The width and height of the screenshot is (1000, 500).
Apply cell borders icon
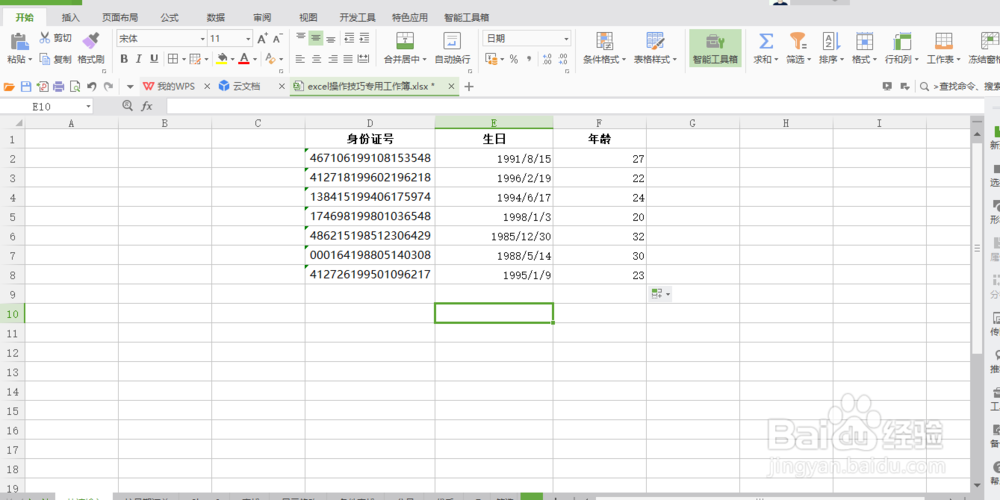(172, 59)
